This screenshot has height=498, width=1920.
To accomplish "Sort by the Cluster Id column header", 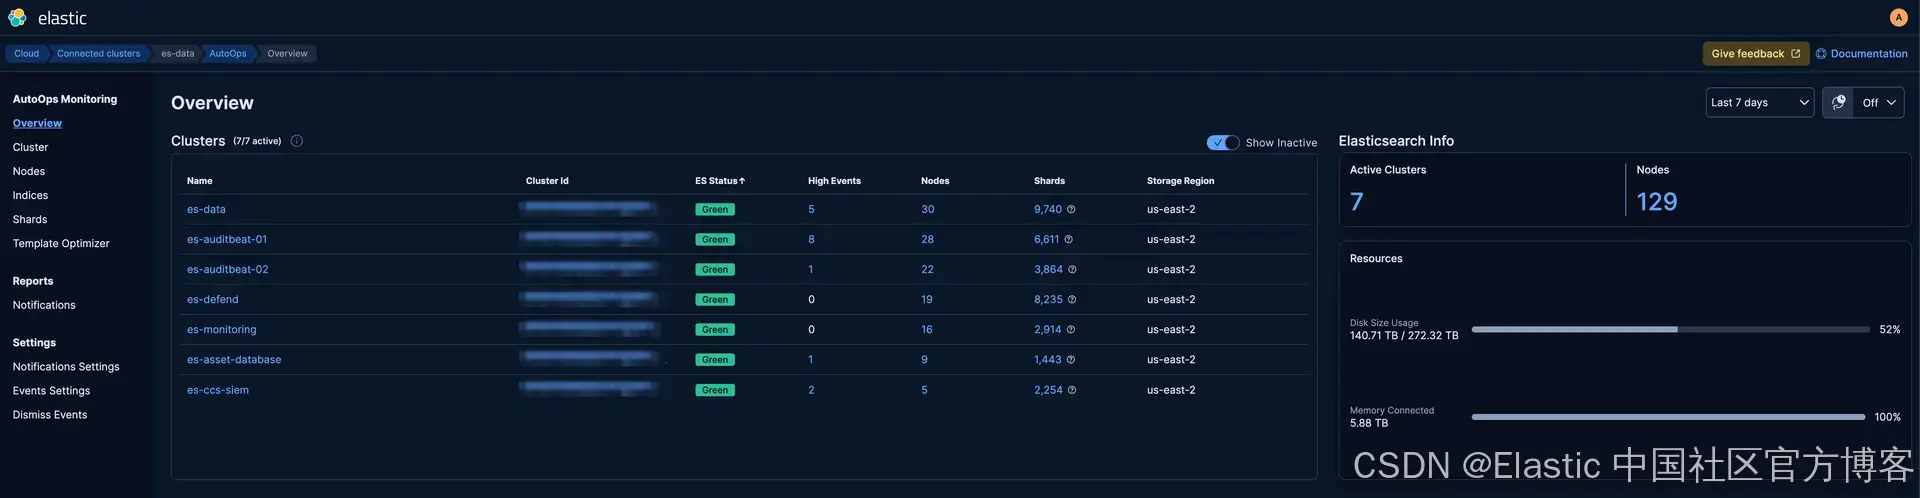I will tap(547, 181).
